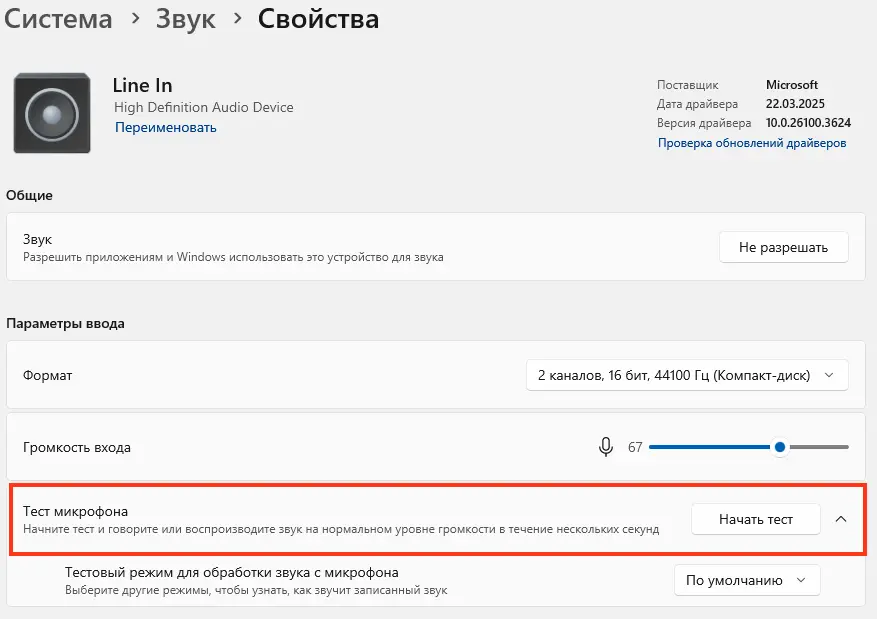Open the Формат audio format dropdown

click(x=686, y=375)
